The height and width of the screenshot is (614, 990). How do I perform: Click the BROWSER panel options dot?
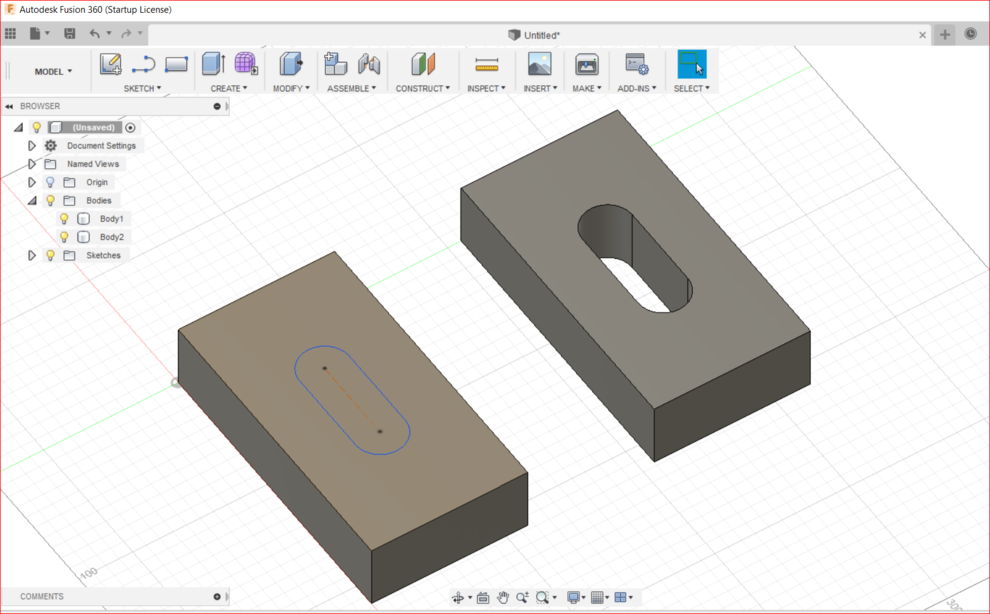[217, 106]
